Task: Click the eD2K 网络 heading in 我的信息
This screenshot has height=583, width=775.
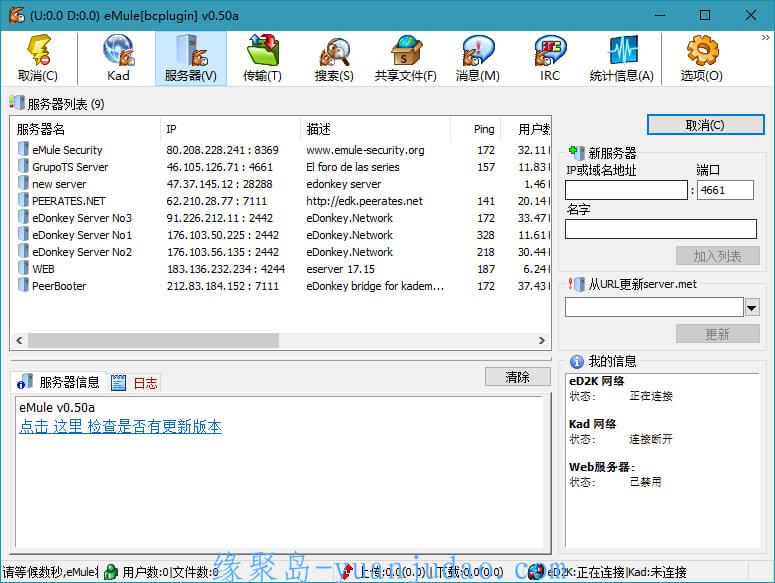Action: coord(596,381)
